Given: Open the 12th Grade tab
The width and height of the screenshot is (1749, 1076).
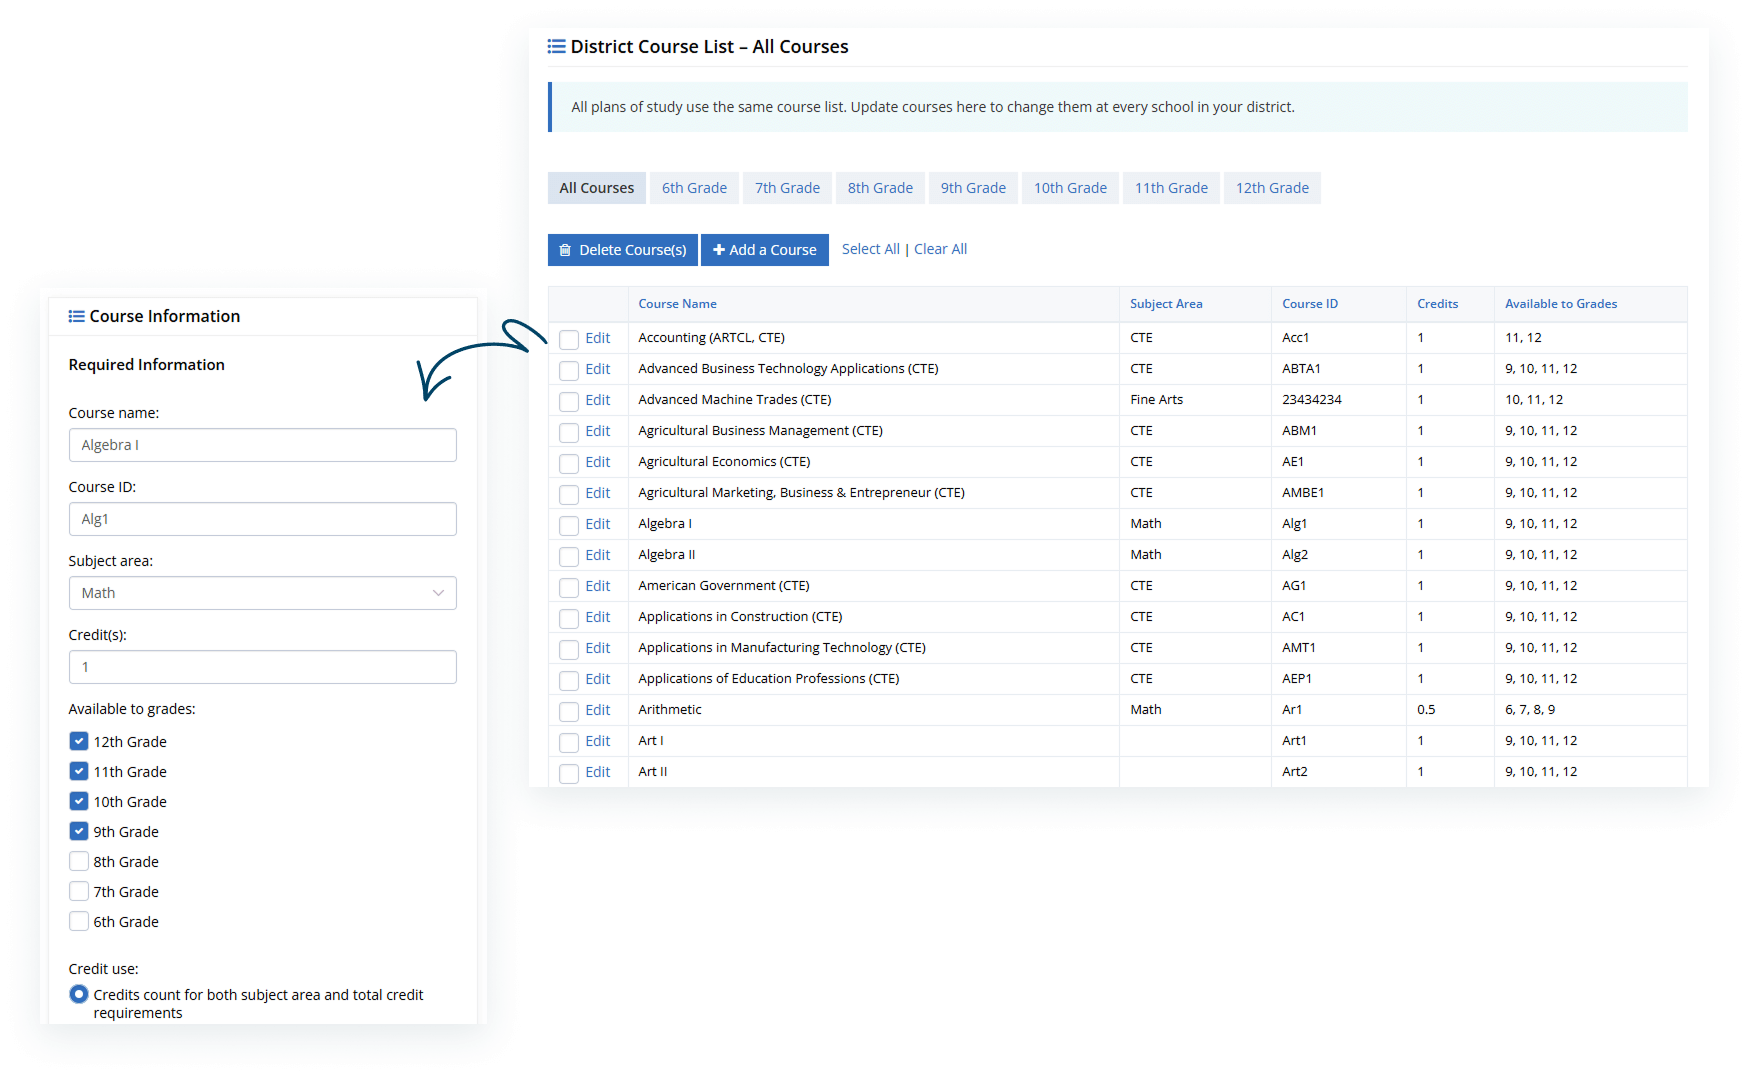Looking at the screenshot, I should (x=1271, y=188).
